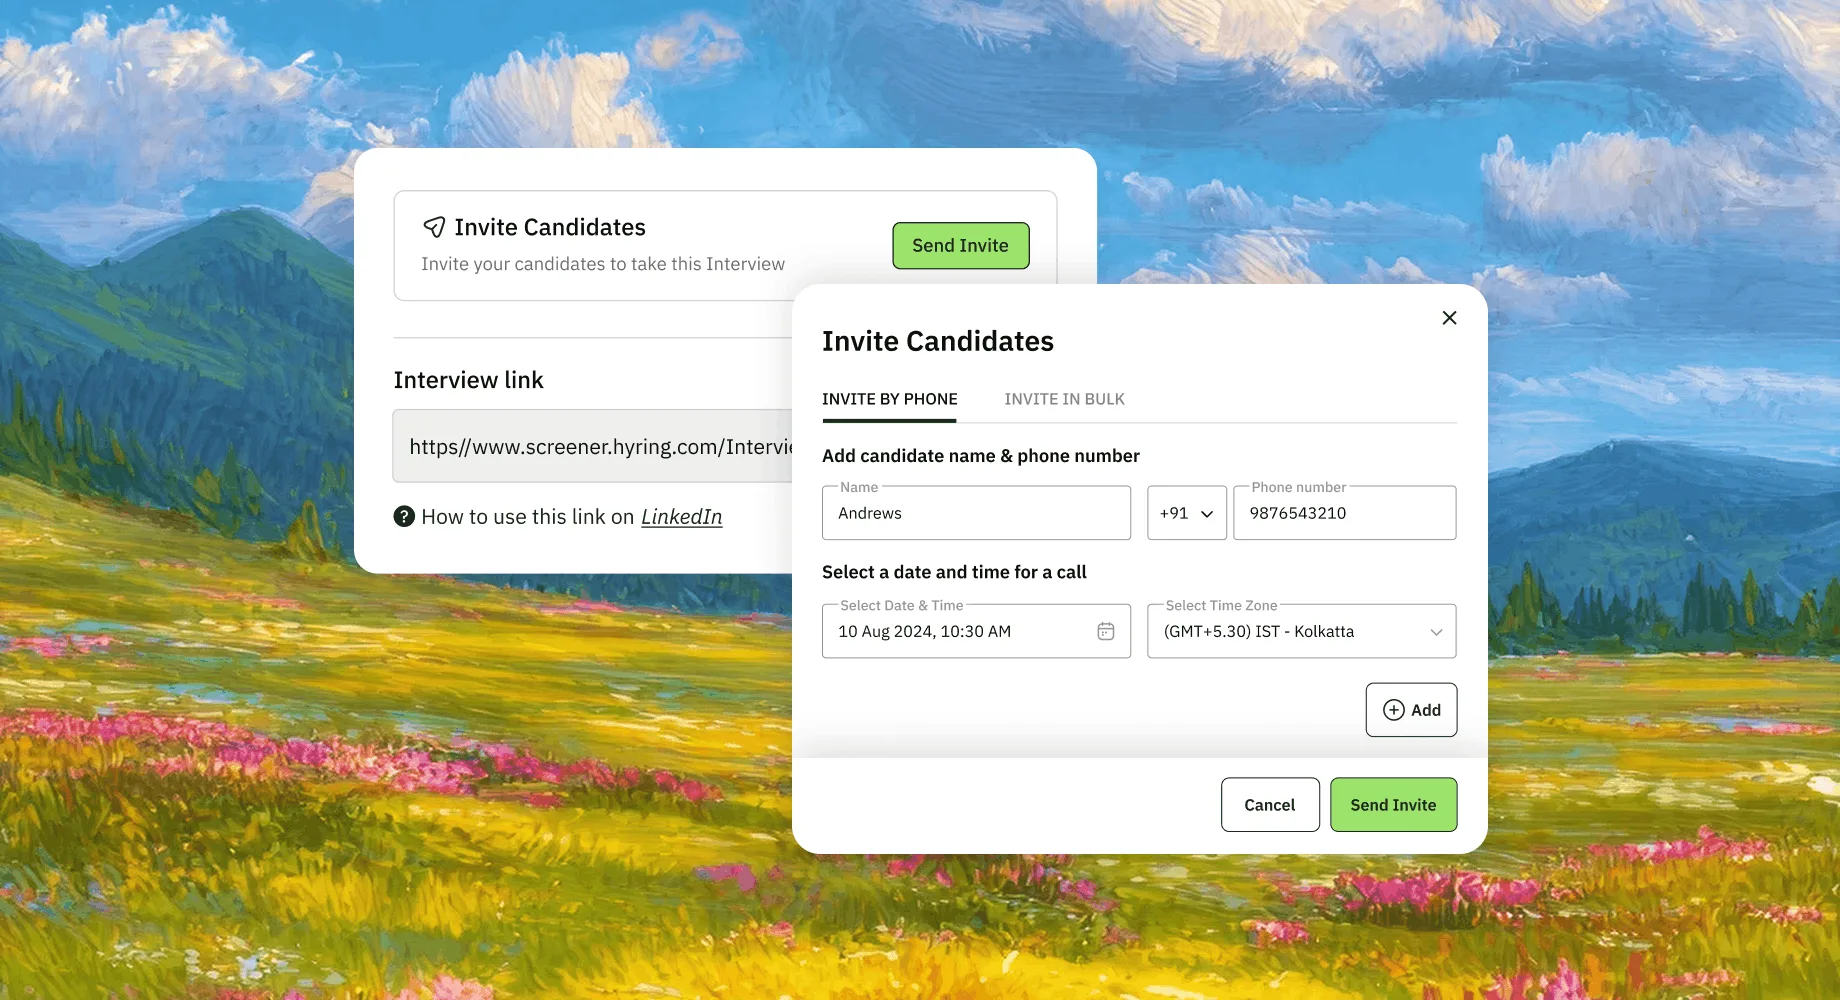Close the Invite Candidates dialog
This screenshot has width=1840, height=1000.
pos(1449,318)
